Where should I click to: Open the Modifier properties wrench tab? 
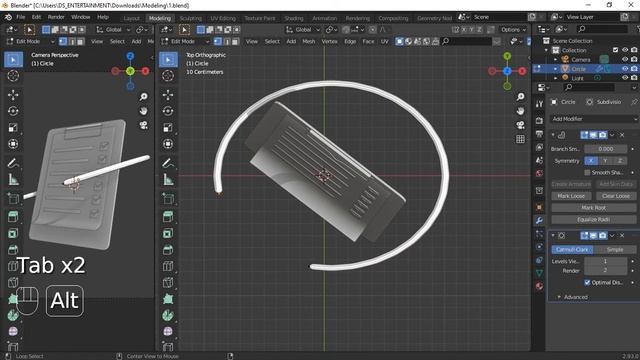(539, 220)
